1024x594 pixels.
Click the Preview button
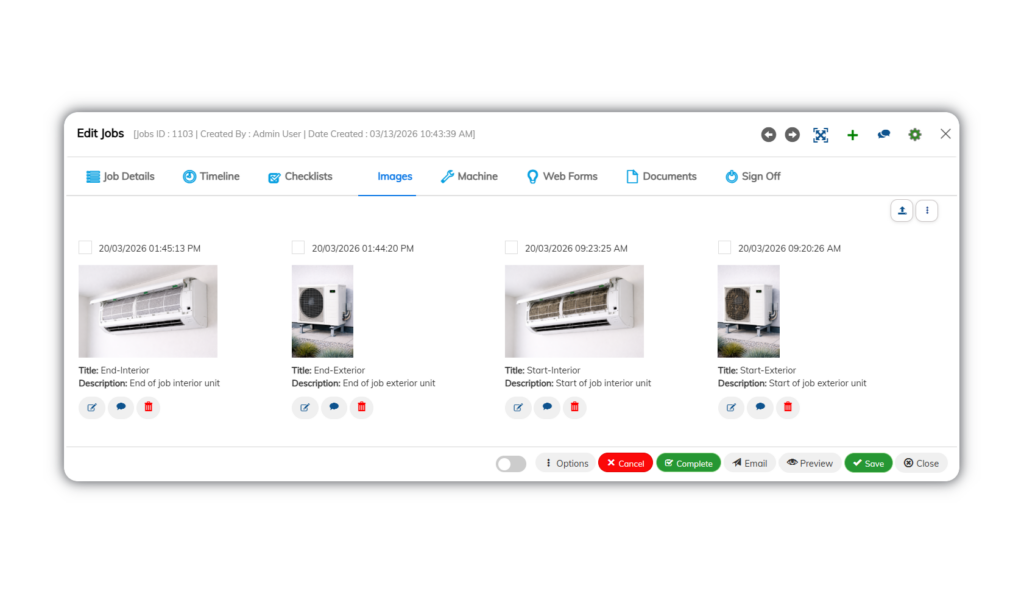810,463
